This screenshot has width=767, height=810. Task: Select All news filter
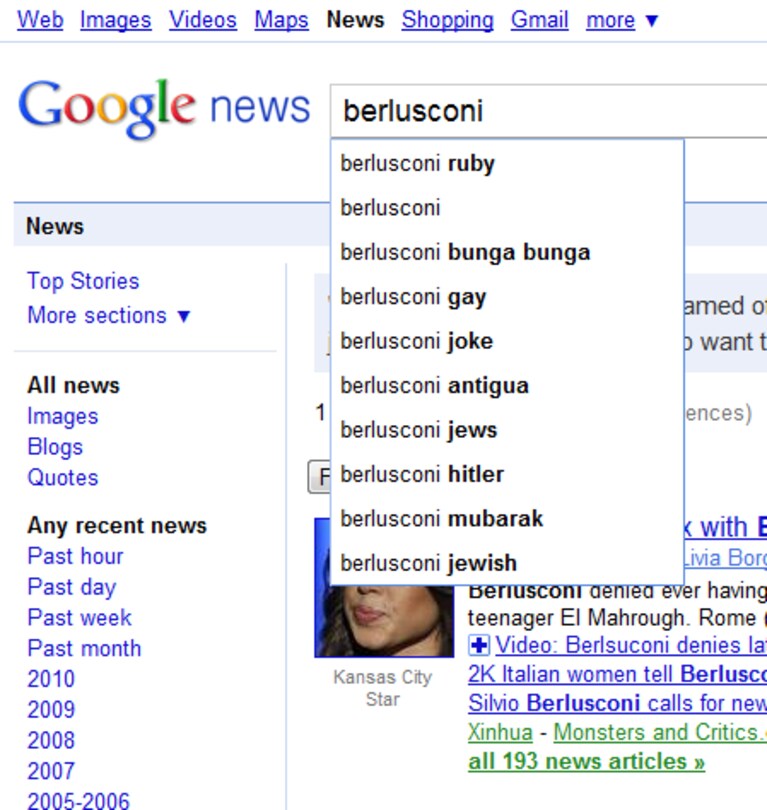coord(73,385)
